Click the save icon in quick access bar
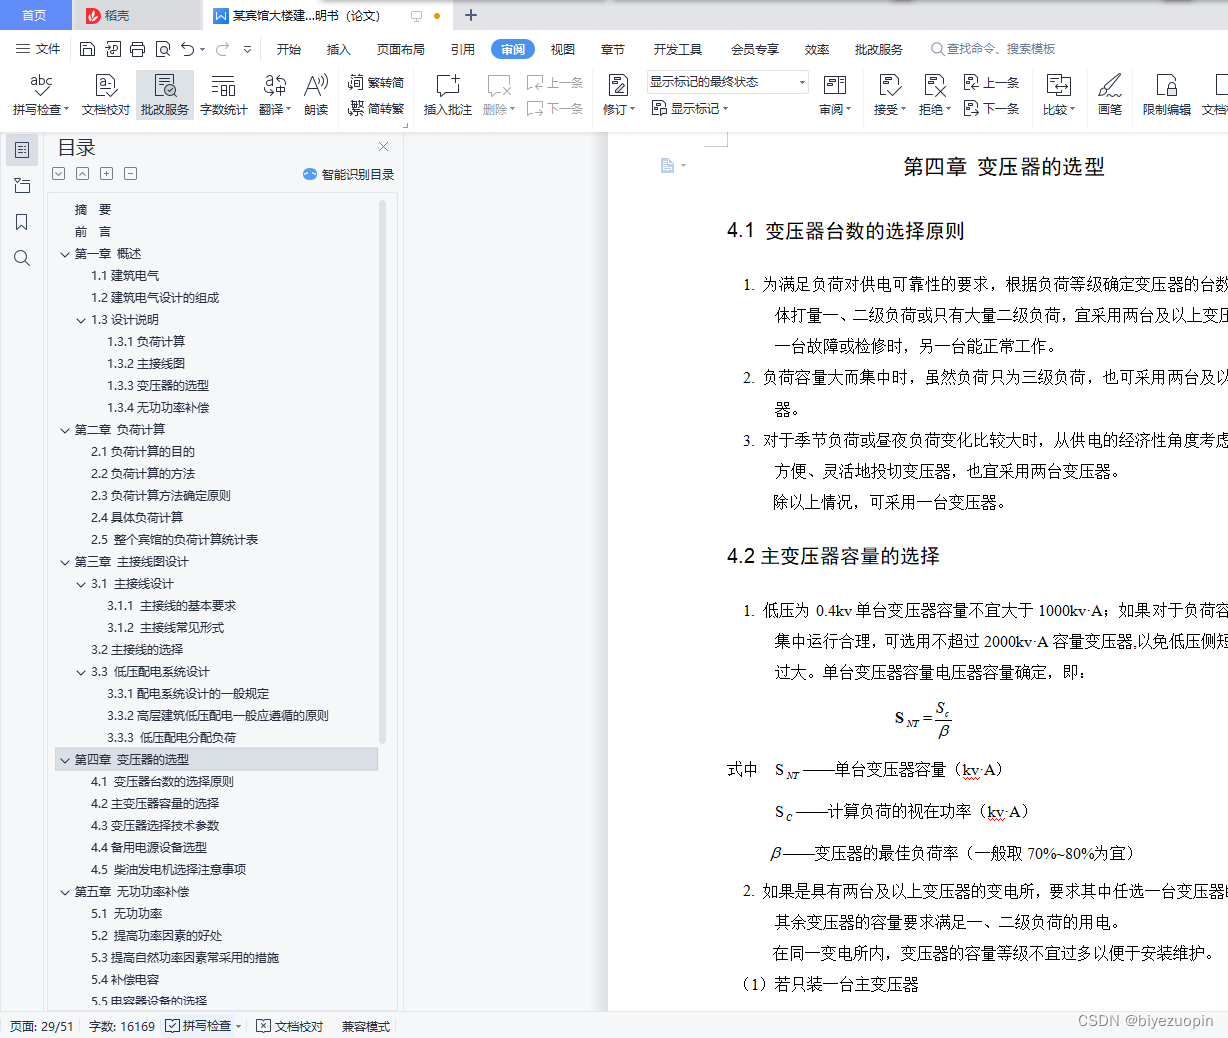The height and width of the screenshot is (1038, 1228). click(x=87, y=49)
